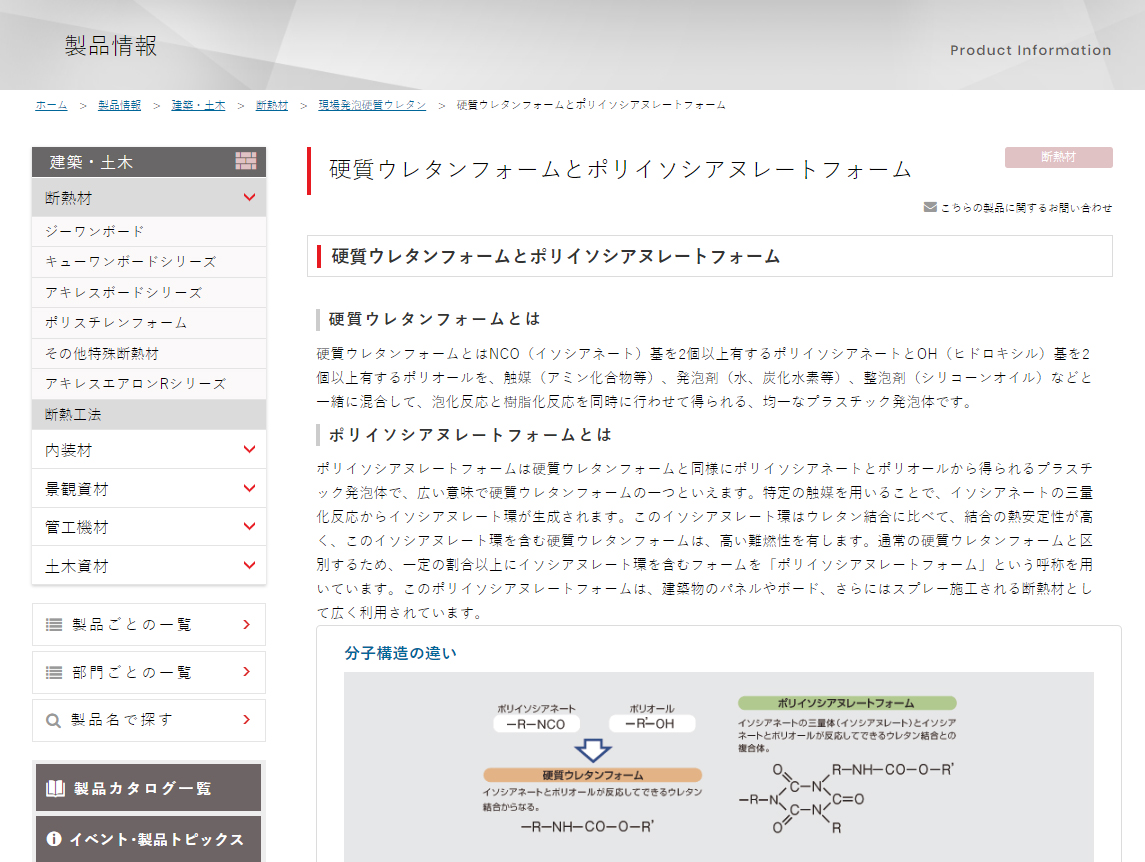Click the 分子構造の違い heading
Image resolution: width=1145 pixels, height=862 pixels.
click(x=400, y=653)
